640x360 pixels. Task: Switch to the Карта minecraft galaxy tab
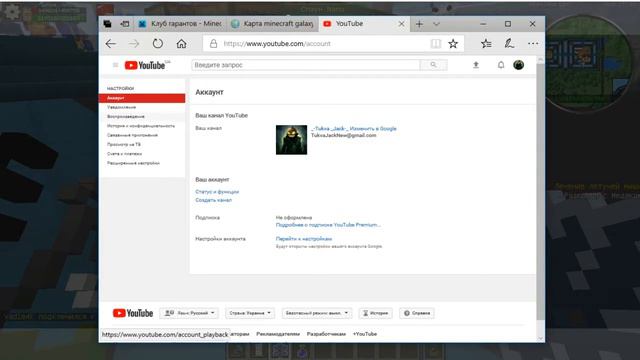[x=273, y=24]
